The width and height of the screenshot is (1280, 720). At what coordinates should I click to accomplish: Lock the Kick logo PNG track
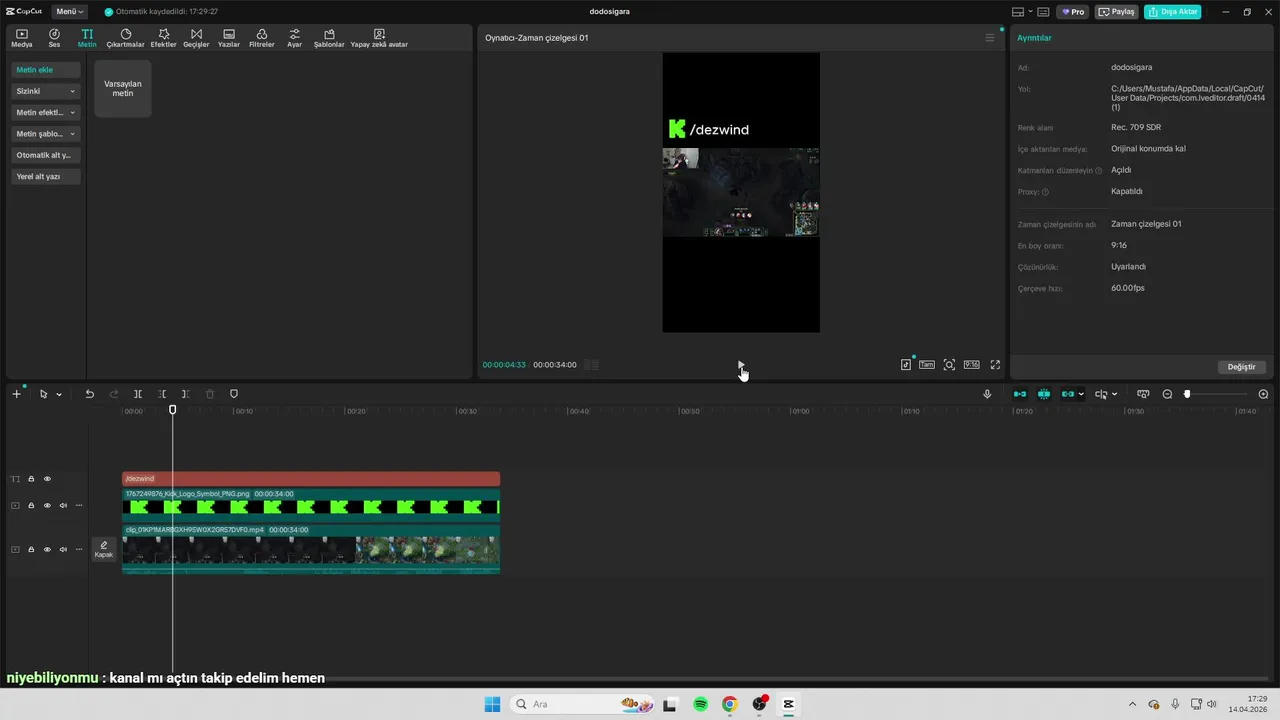[31, 506]
